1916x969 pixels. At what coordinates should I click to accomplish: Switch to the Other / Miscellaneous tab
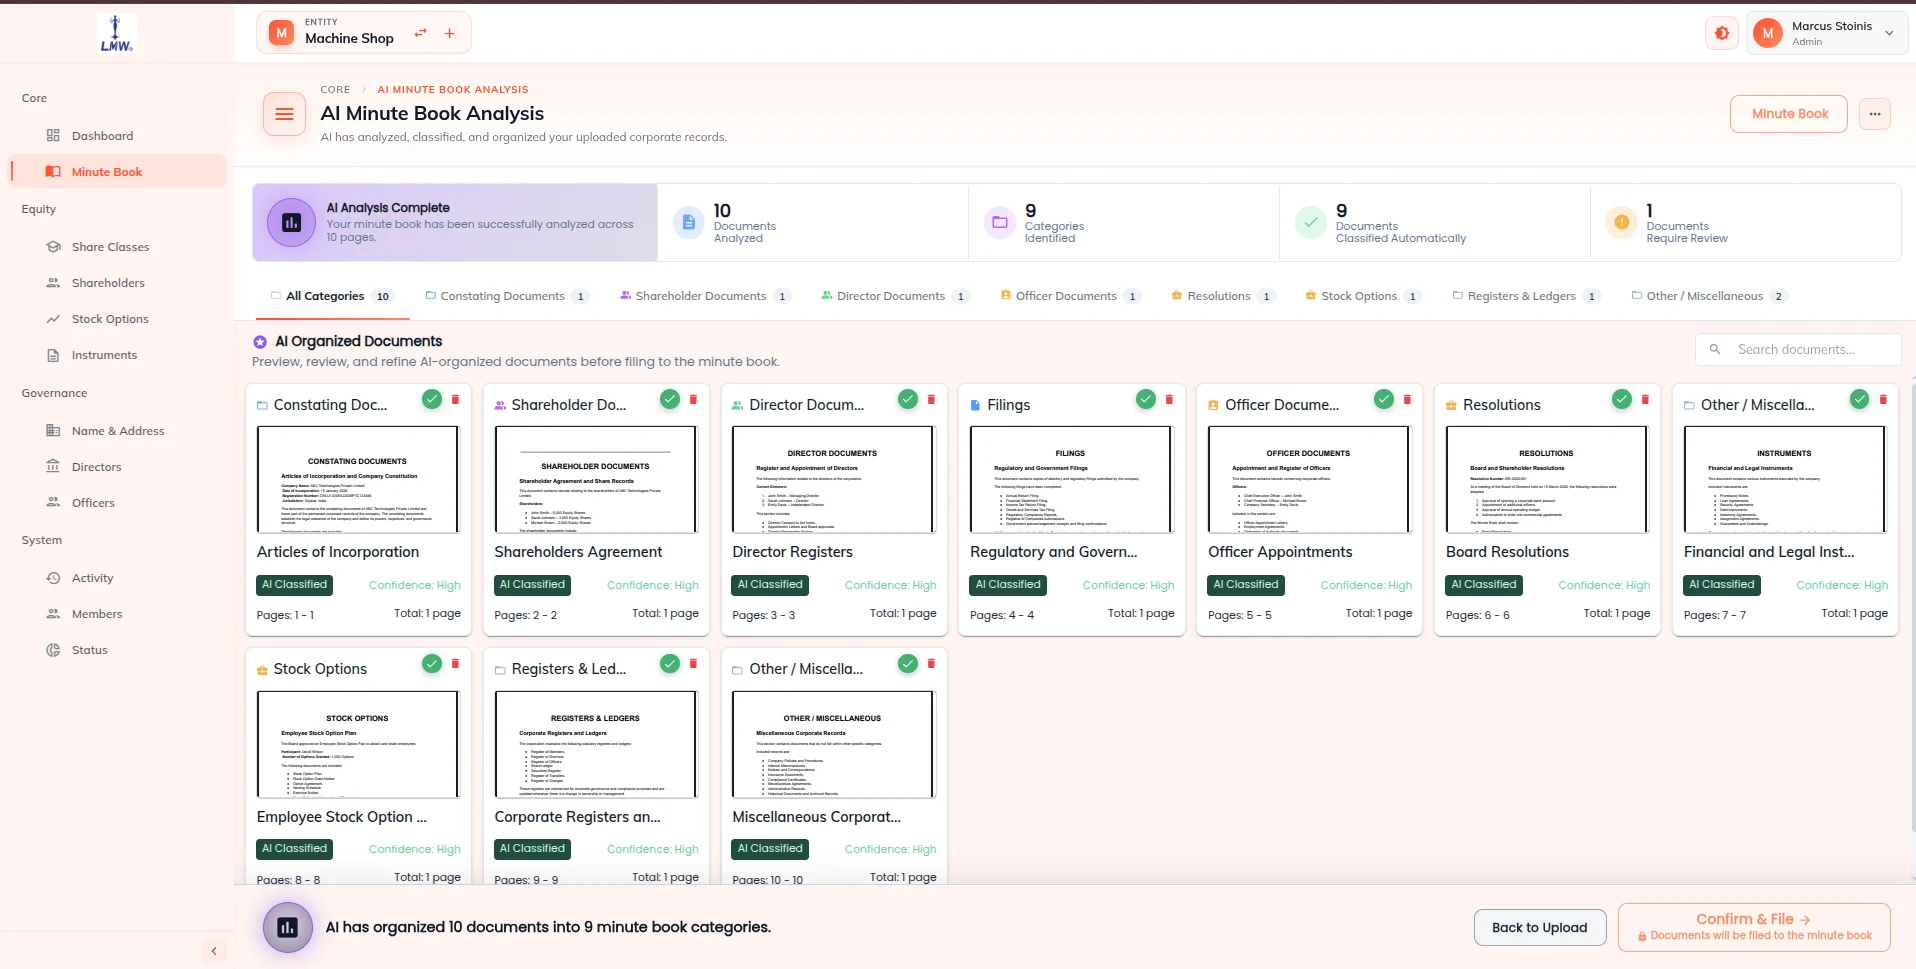point(1708,296)
